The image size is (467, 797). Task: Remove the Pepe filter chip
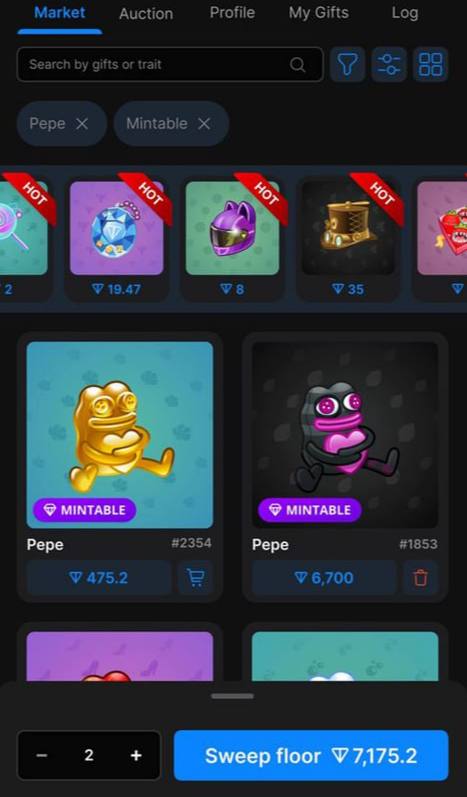click(x=82, y=124)
